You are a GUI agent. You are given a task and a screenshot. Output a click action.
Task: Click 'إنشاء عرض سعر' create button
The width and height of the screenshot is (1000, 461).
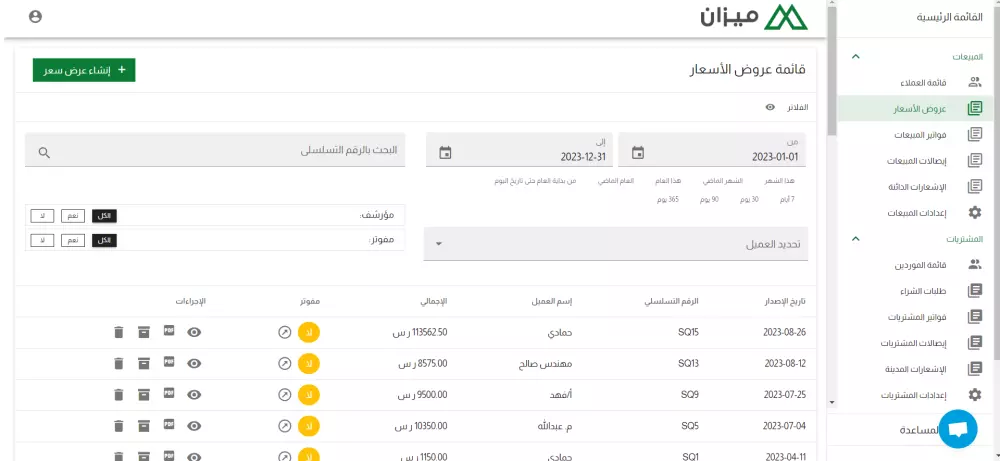tap(84, 70)
